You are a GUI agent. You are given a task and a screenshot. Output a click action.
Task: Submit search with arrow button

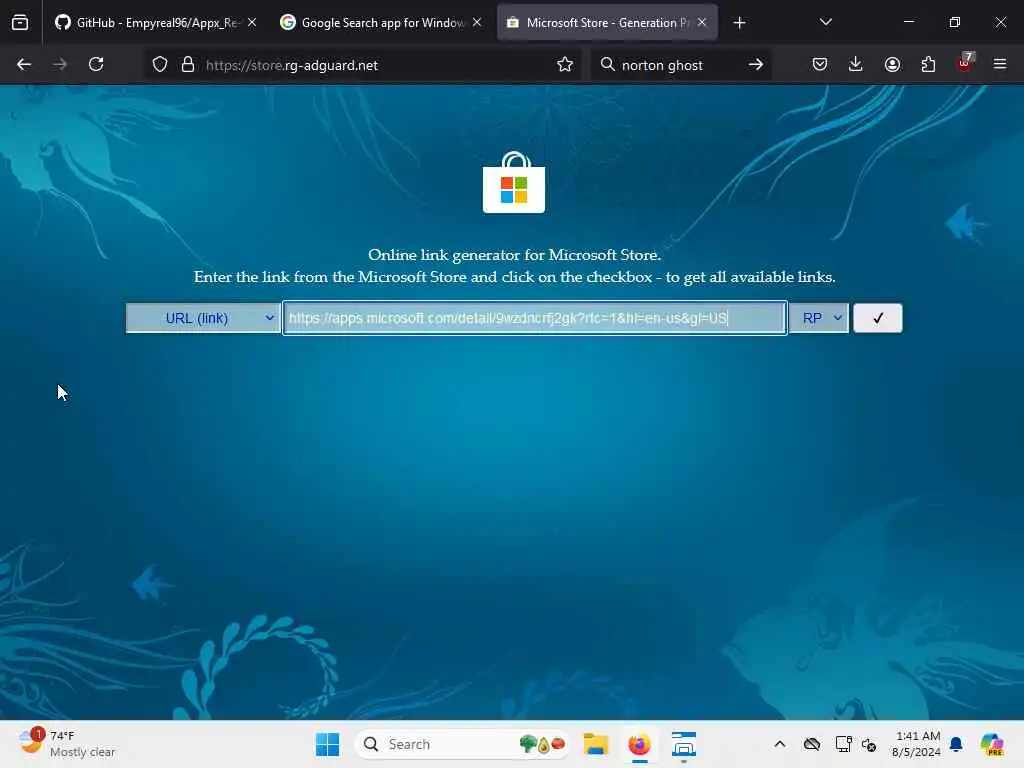click(756, 65)
